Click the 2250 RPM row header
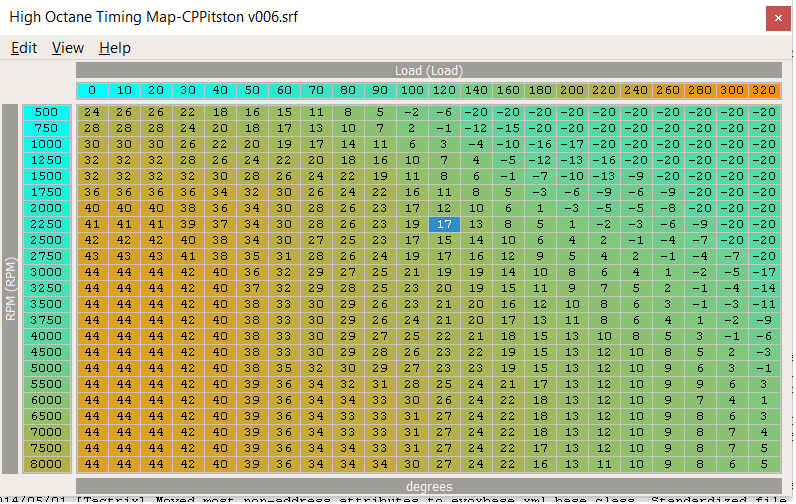The height and width of the screenshot is (504, 796). pos(47,224)
